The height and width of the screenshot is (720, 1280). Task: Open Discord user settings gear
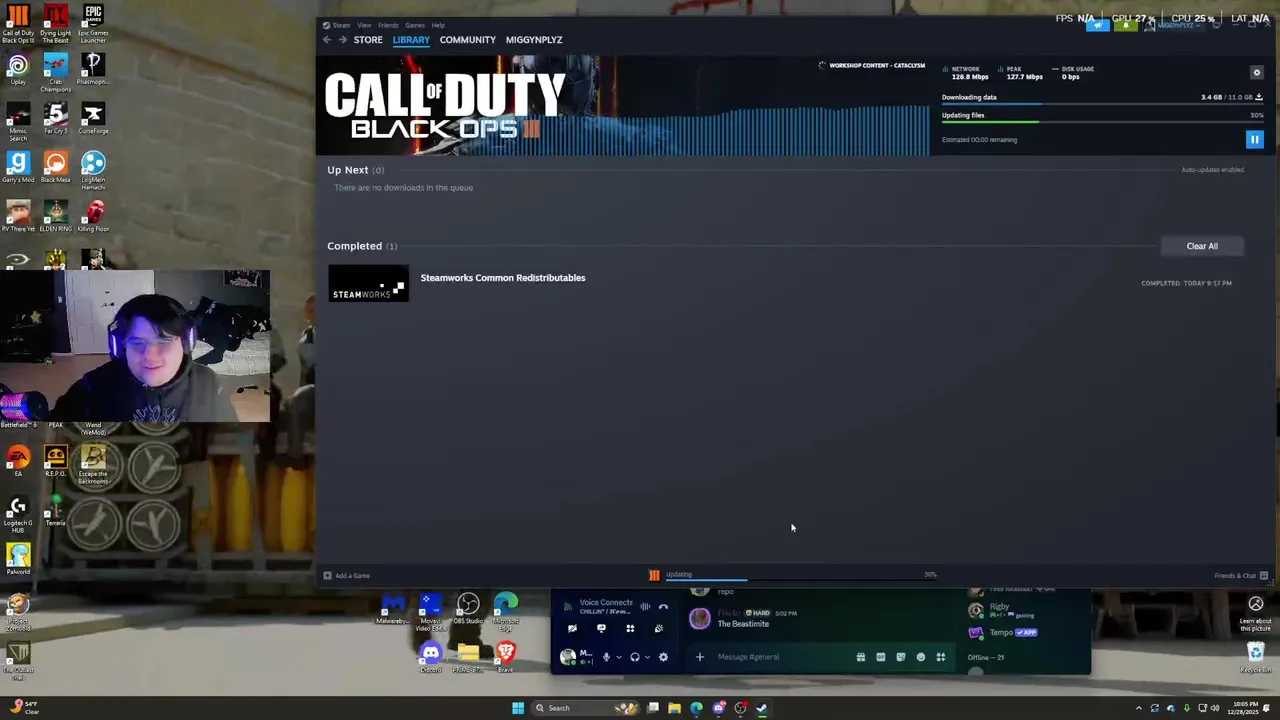pos(663,657)
